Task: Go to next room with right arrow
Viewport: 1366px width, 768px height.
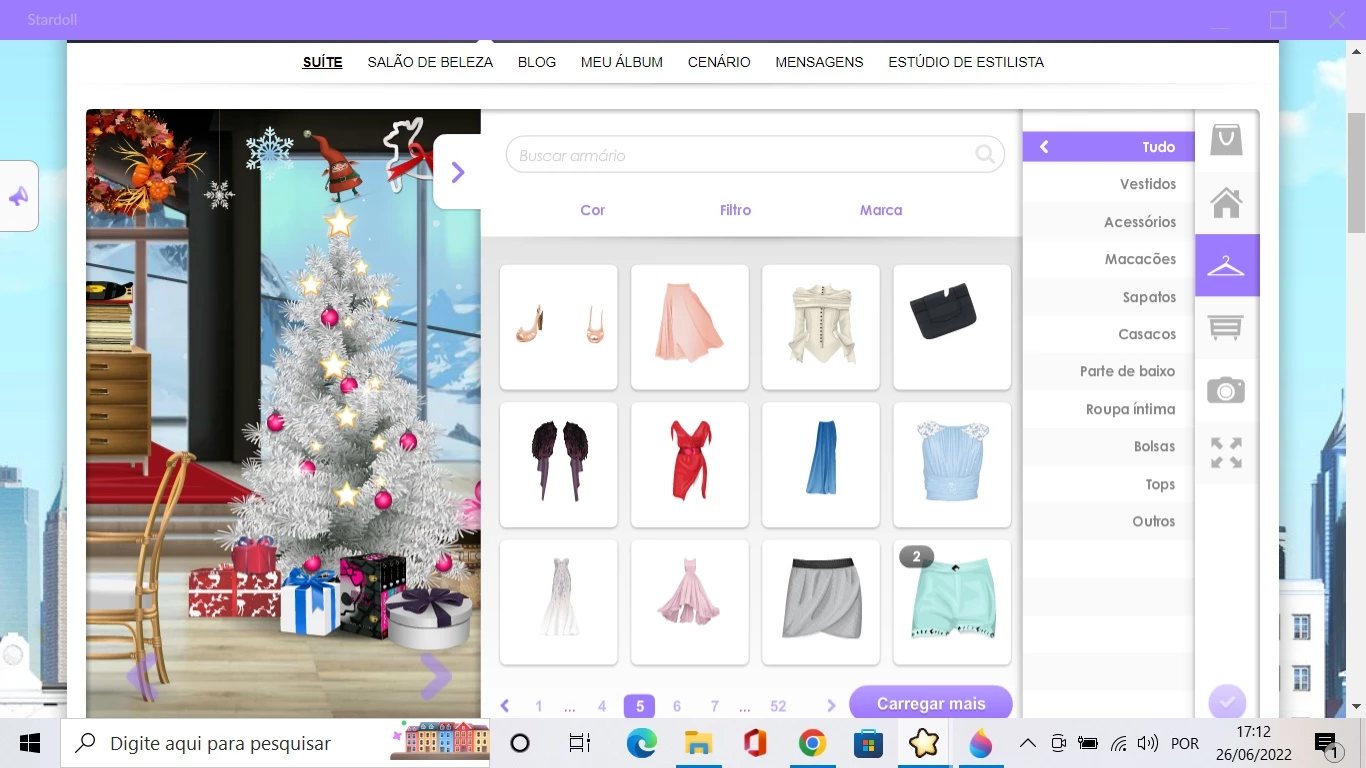Action: tap(435, 677)
